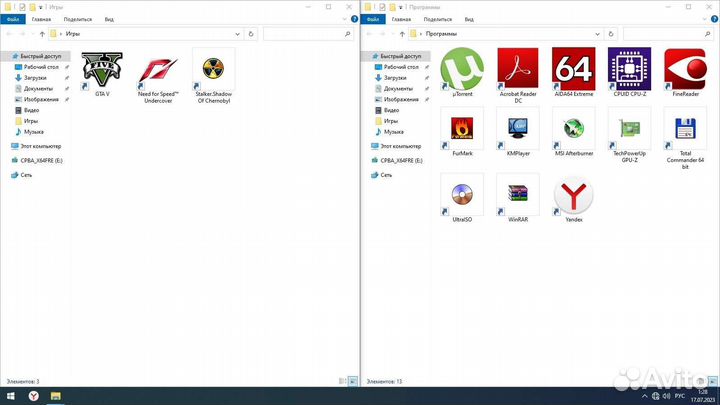Open the Windows Start menu
Viewport: 720px width, 405px height.
[x=11, y=396]
